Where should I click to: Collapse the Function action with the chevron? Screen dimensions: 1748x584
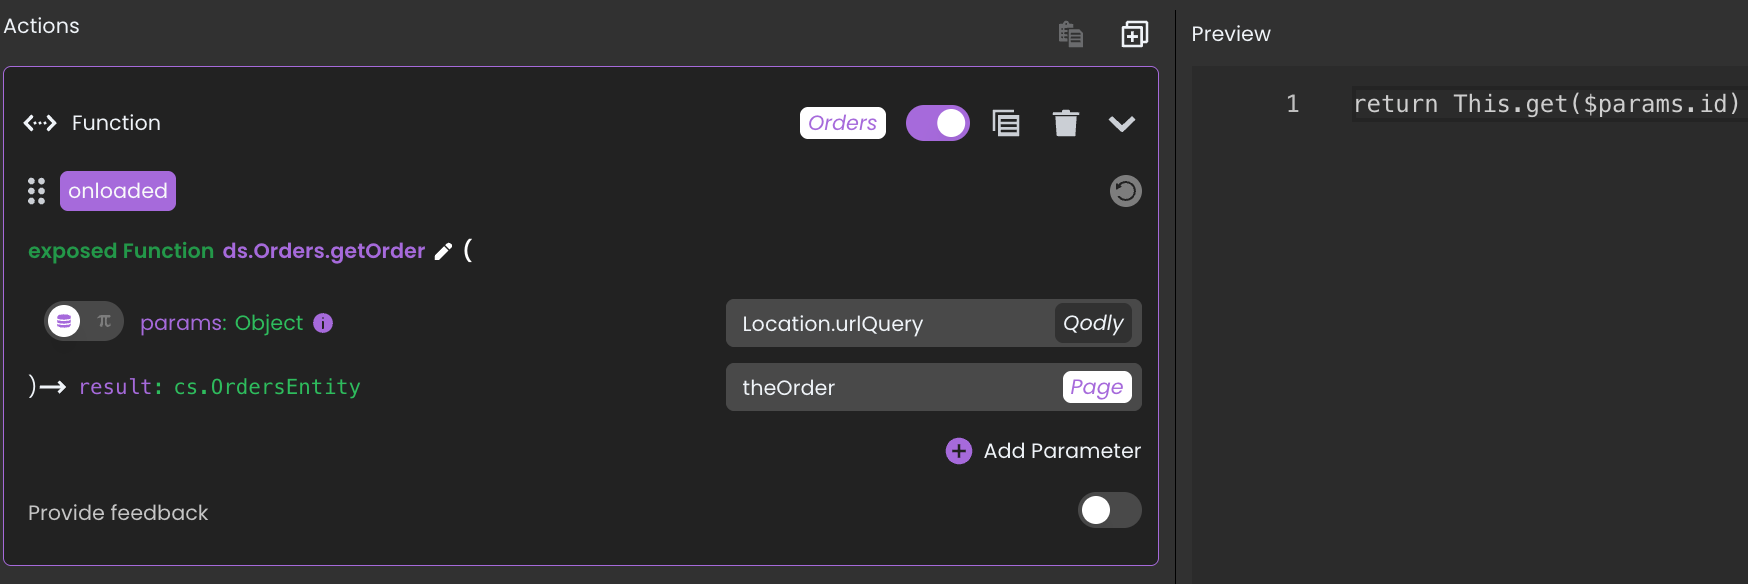coord(1121,124)
